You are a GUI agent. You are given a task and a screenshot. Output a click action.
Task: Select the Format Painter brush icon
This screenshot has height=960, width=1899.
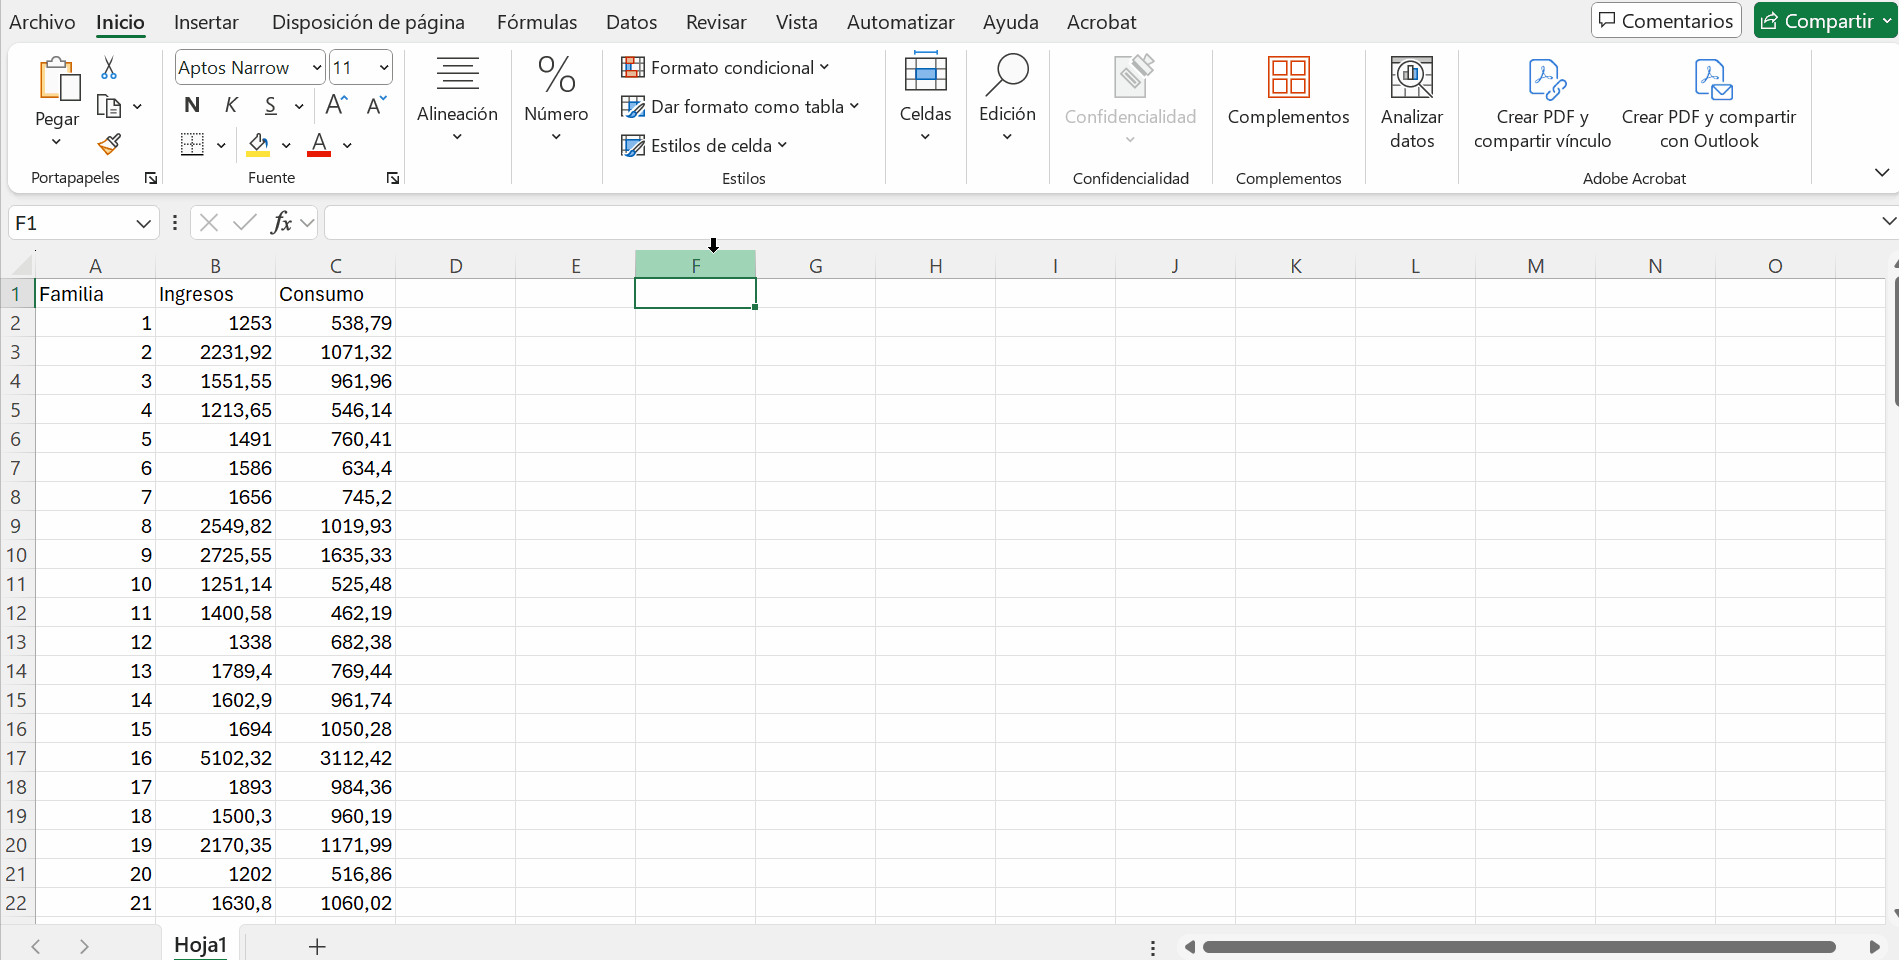pos(109,145)
